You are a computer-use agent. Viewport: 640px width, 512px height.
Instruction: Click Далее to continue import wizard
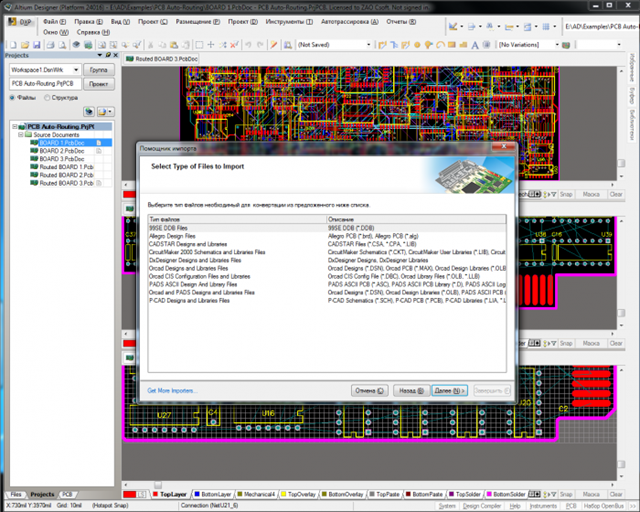449,391
